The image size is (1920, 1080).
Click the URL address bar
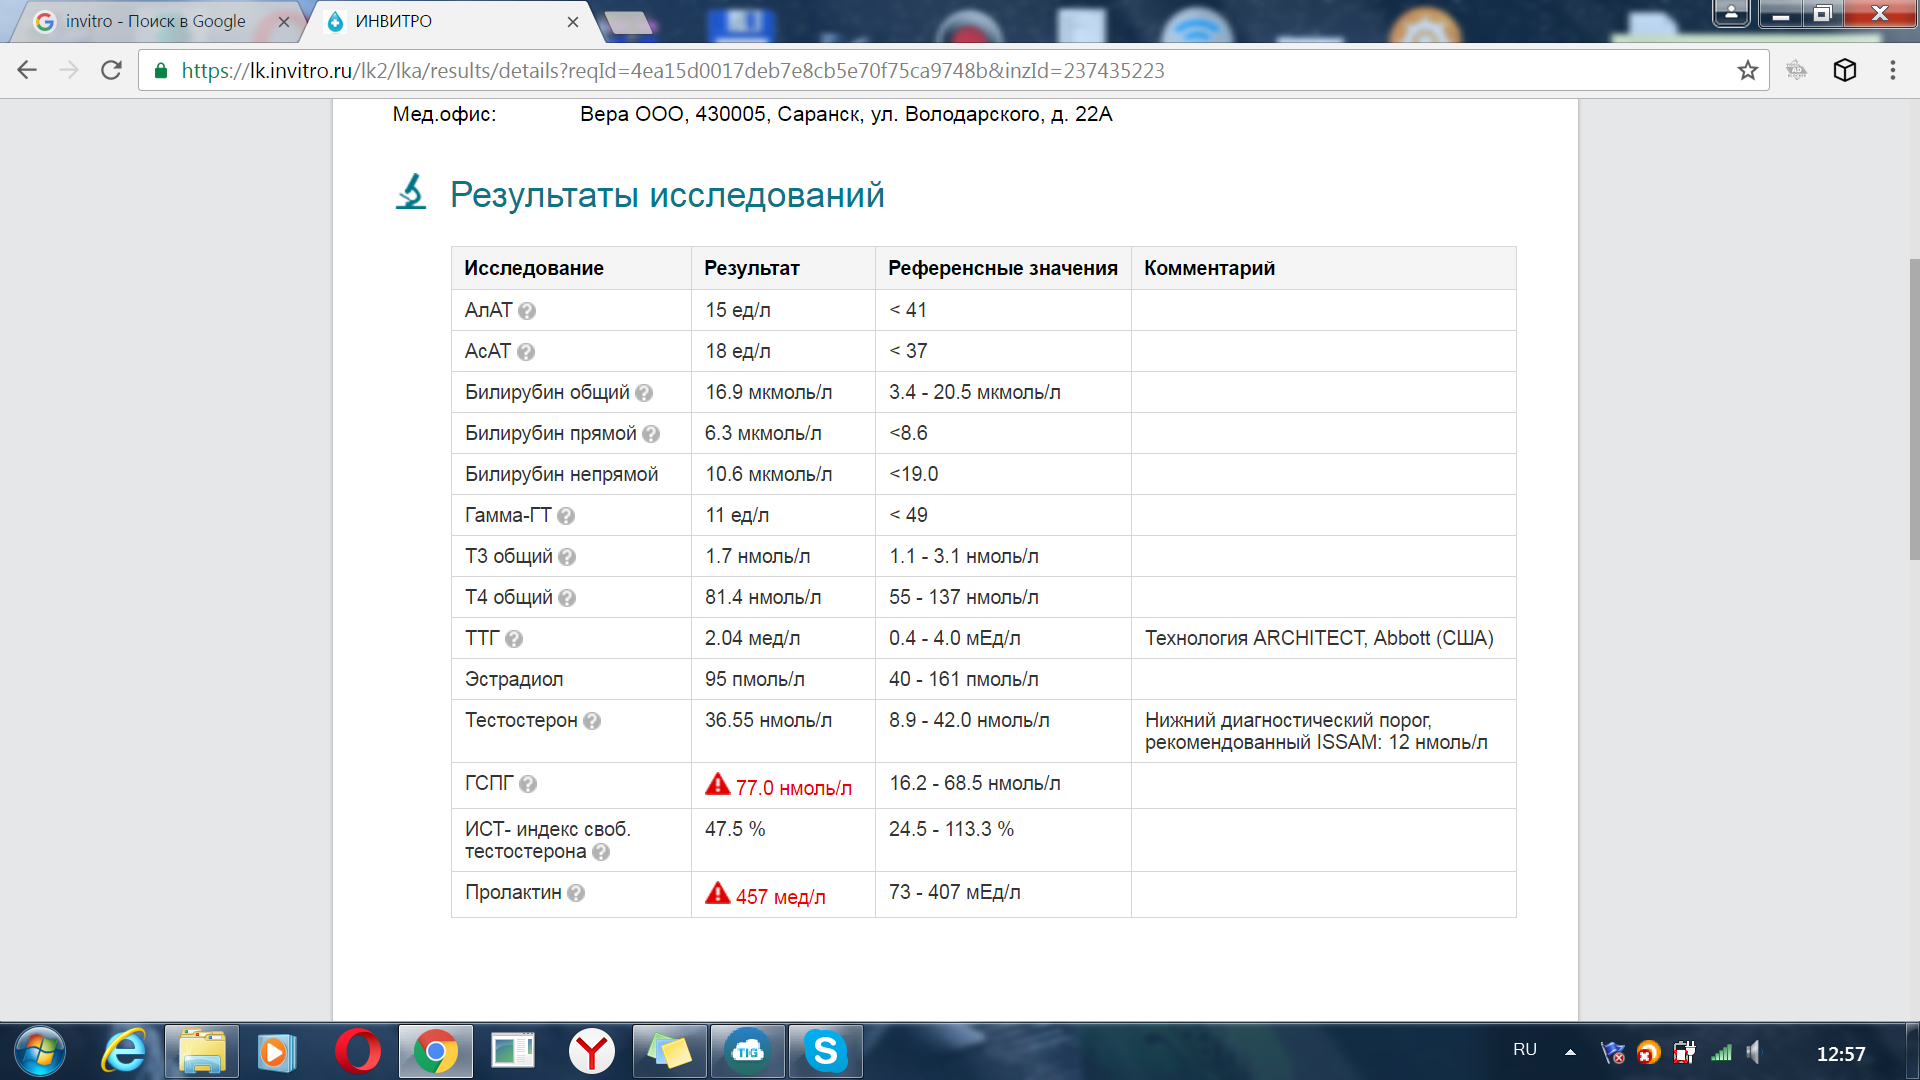pyautogui.click(x=900, y=71)
